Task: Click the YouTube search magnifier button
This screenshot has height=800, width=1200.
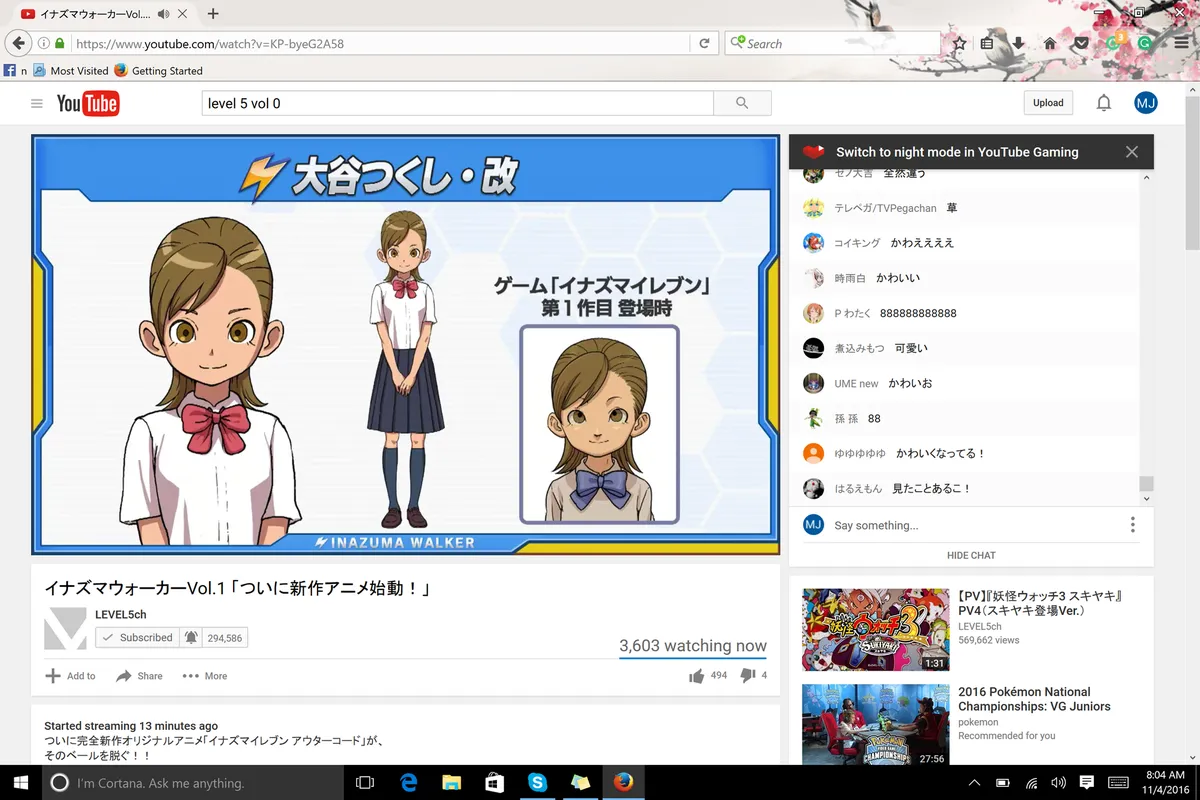Action: 742,103
